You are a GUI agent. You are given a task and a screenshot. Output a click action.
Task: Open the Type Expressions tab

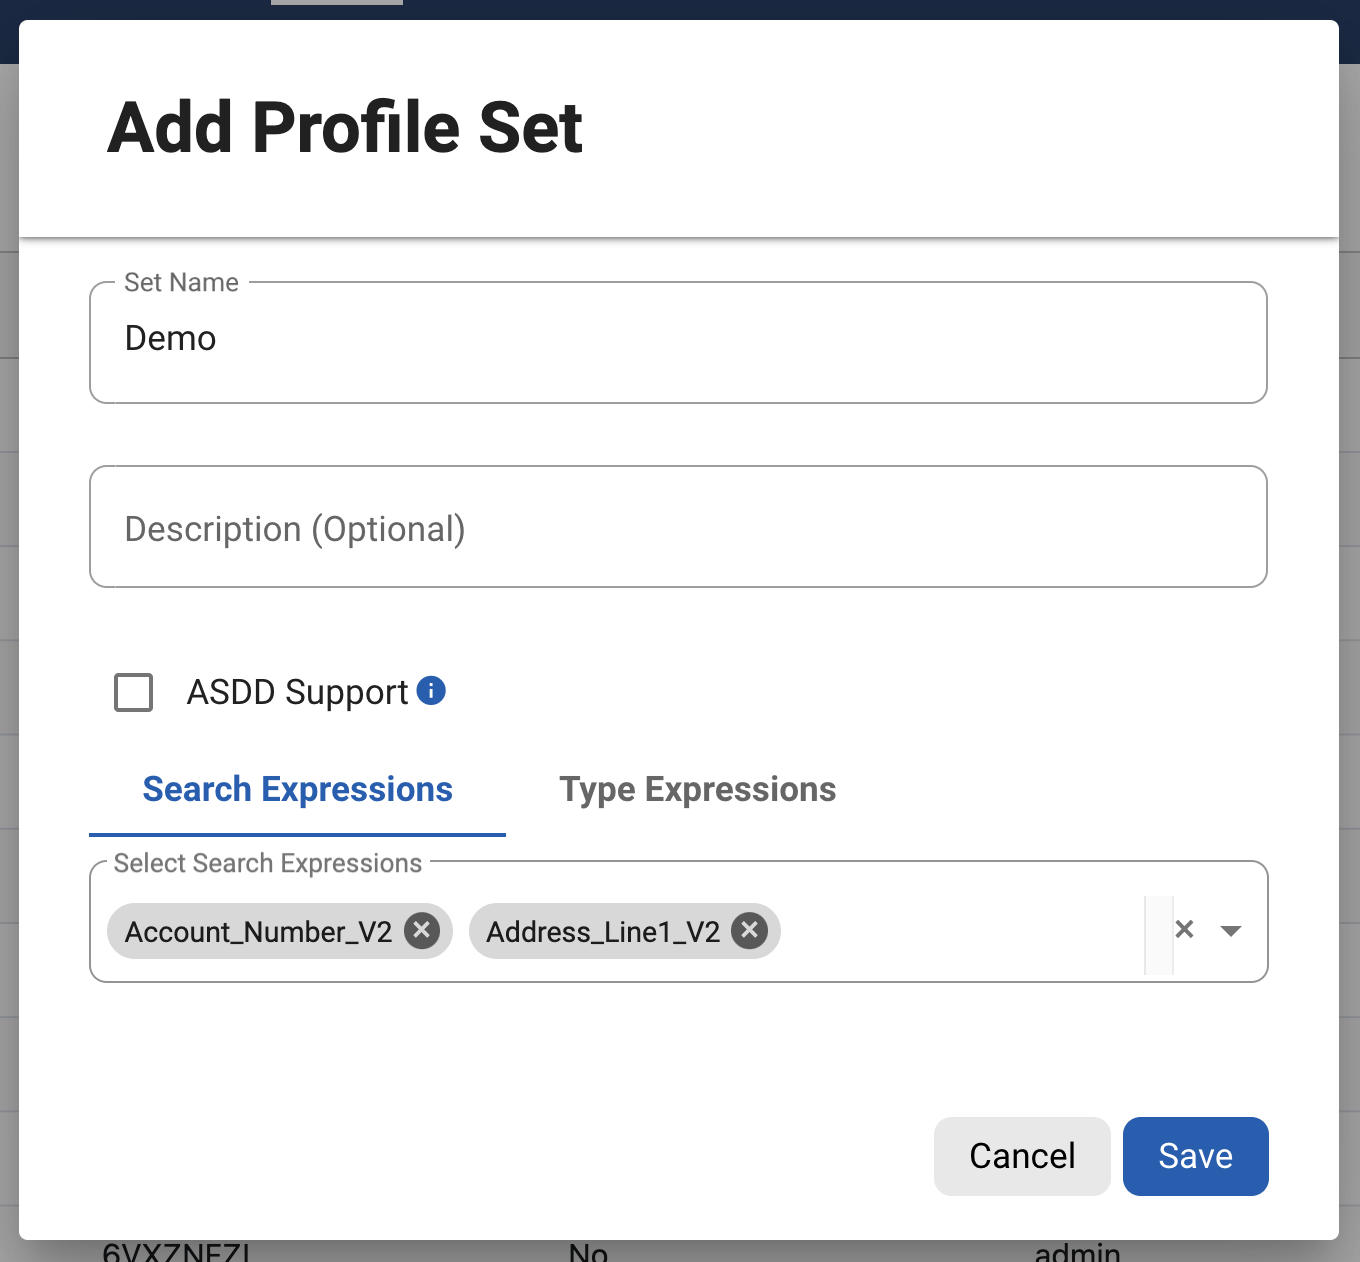(697, 790)
